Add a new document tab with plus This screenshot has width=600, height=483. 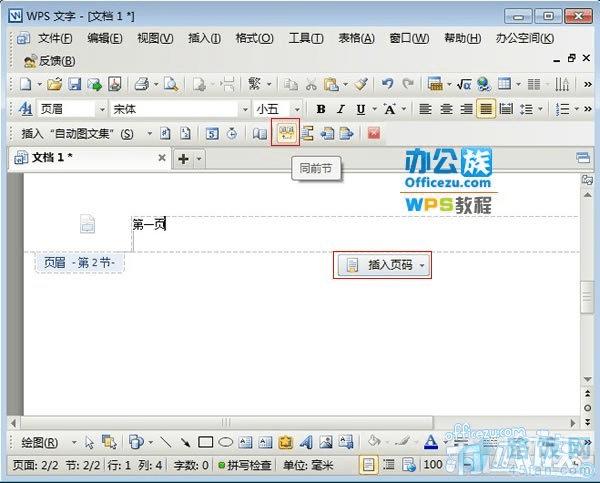click(x=184, y=158)
